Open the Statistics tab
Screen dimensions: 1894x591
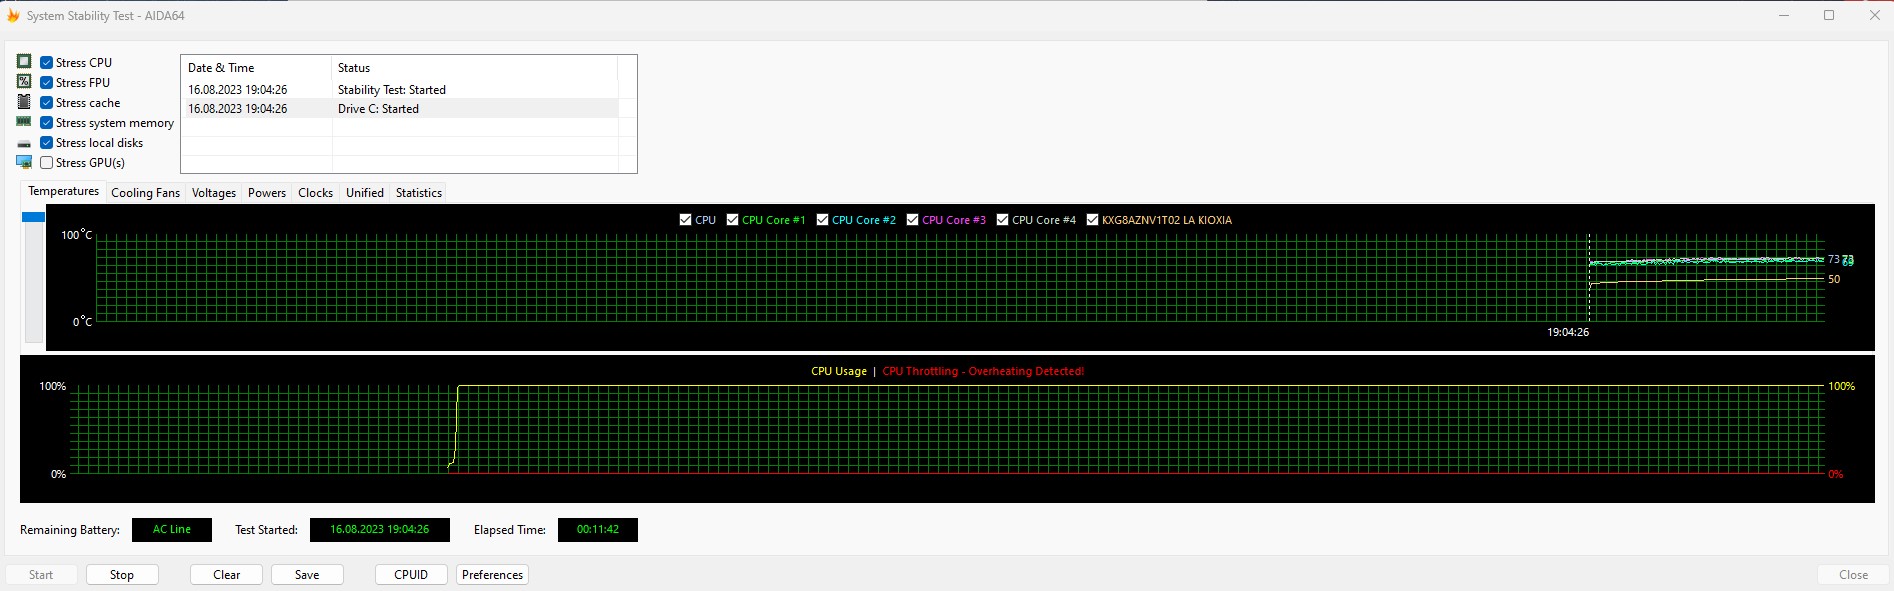coord(419,193)
